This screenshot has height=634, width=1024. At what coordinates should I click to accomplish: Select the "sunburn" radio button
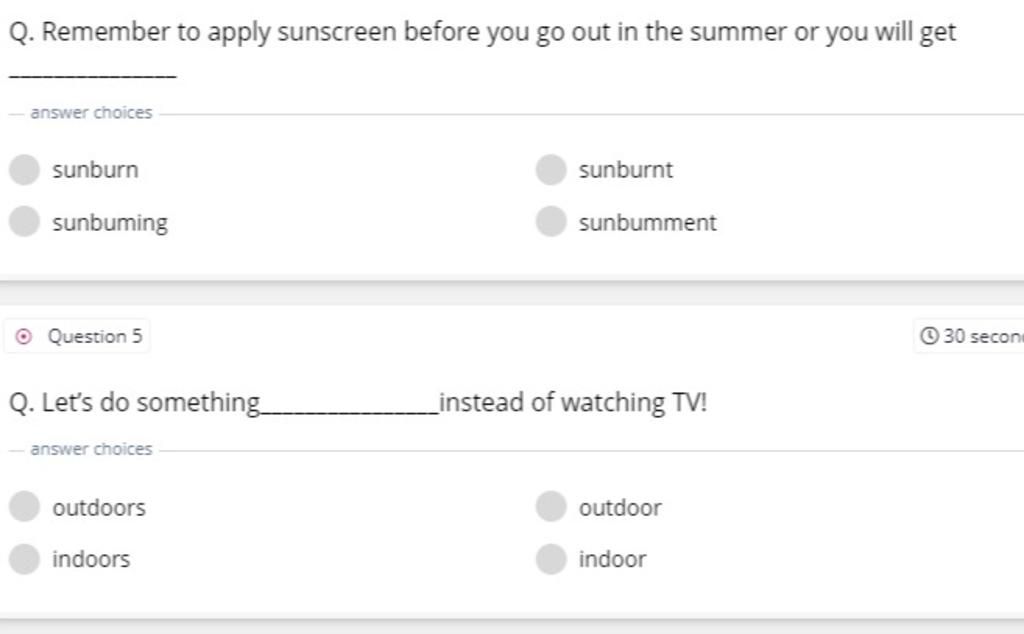[24, 170]
